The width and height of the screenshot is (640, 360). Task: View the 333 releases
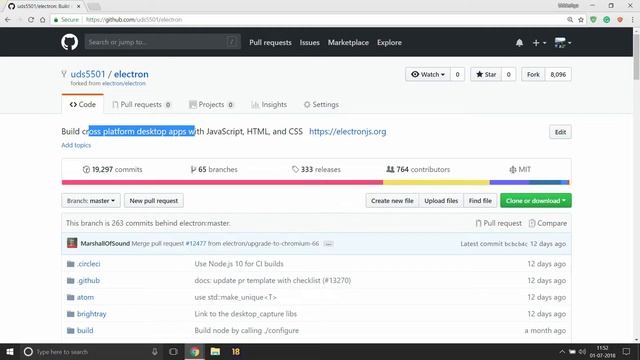[x=316, y=169]
